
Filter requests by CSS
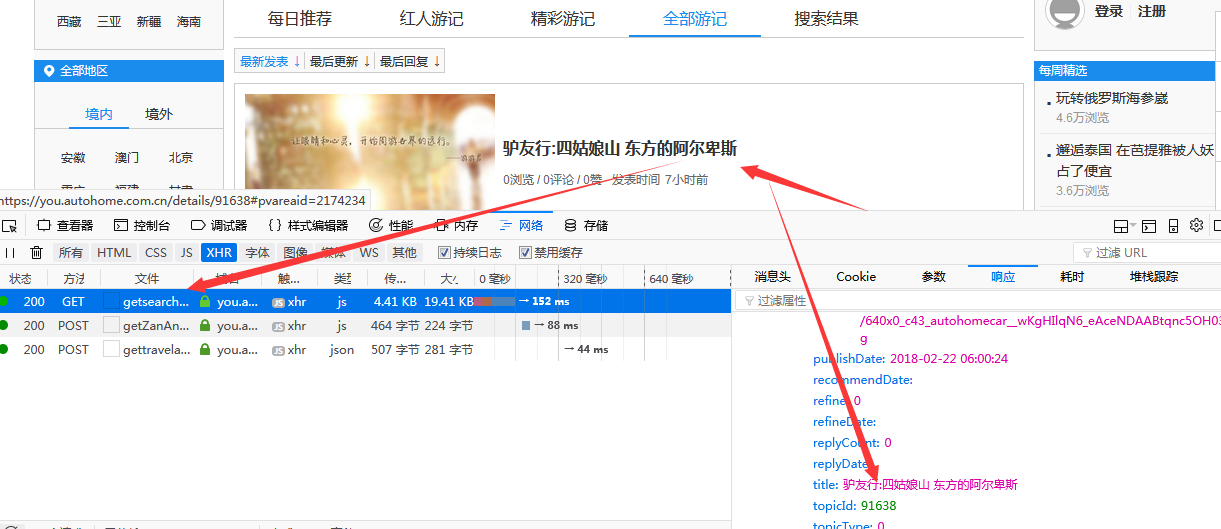(156, 253)
